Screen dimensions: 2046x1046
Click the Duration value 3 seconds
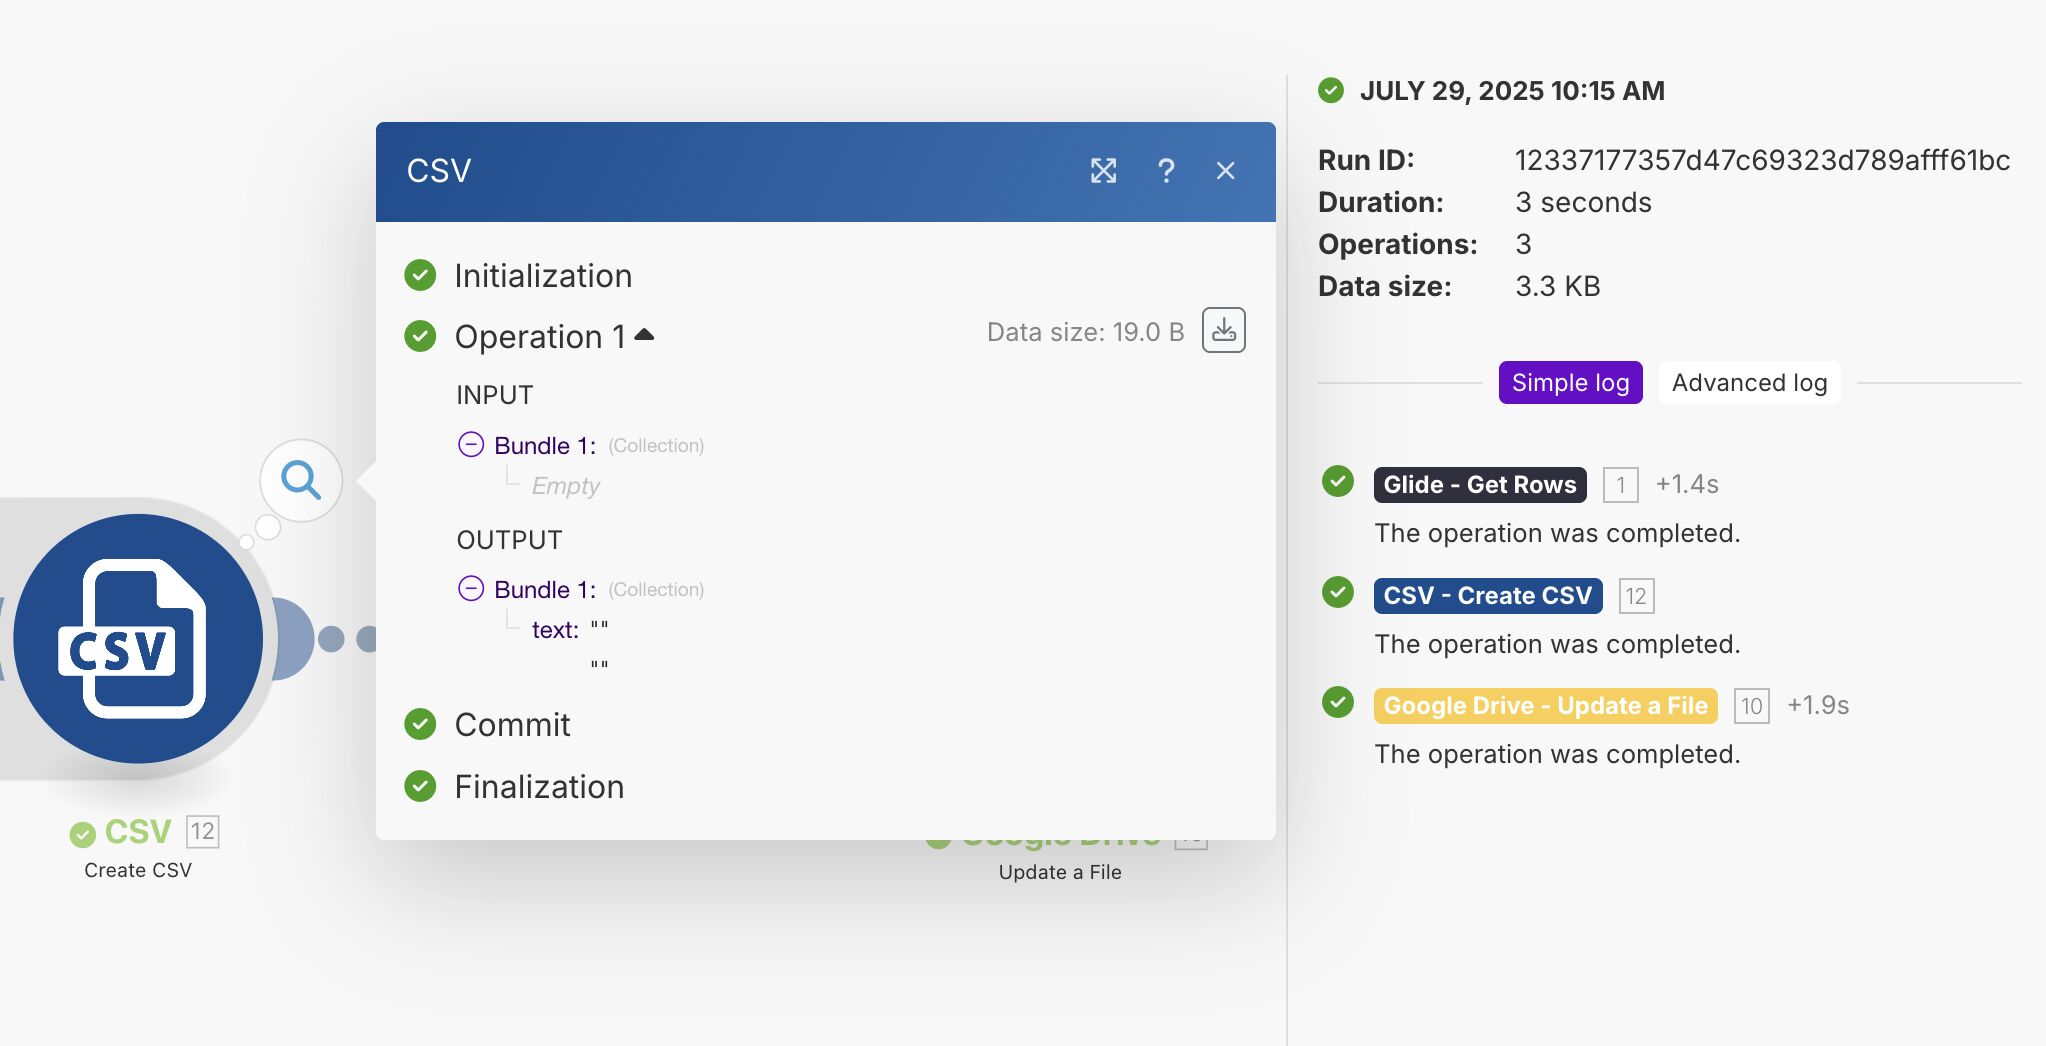click(1583, 202)
